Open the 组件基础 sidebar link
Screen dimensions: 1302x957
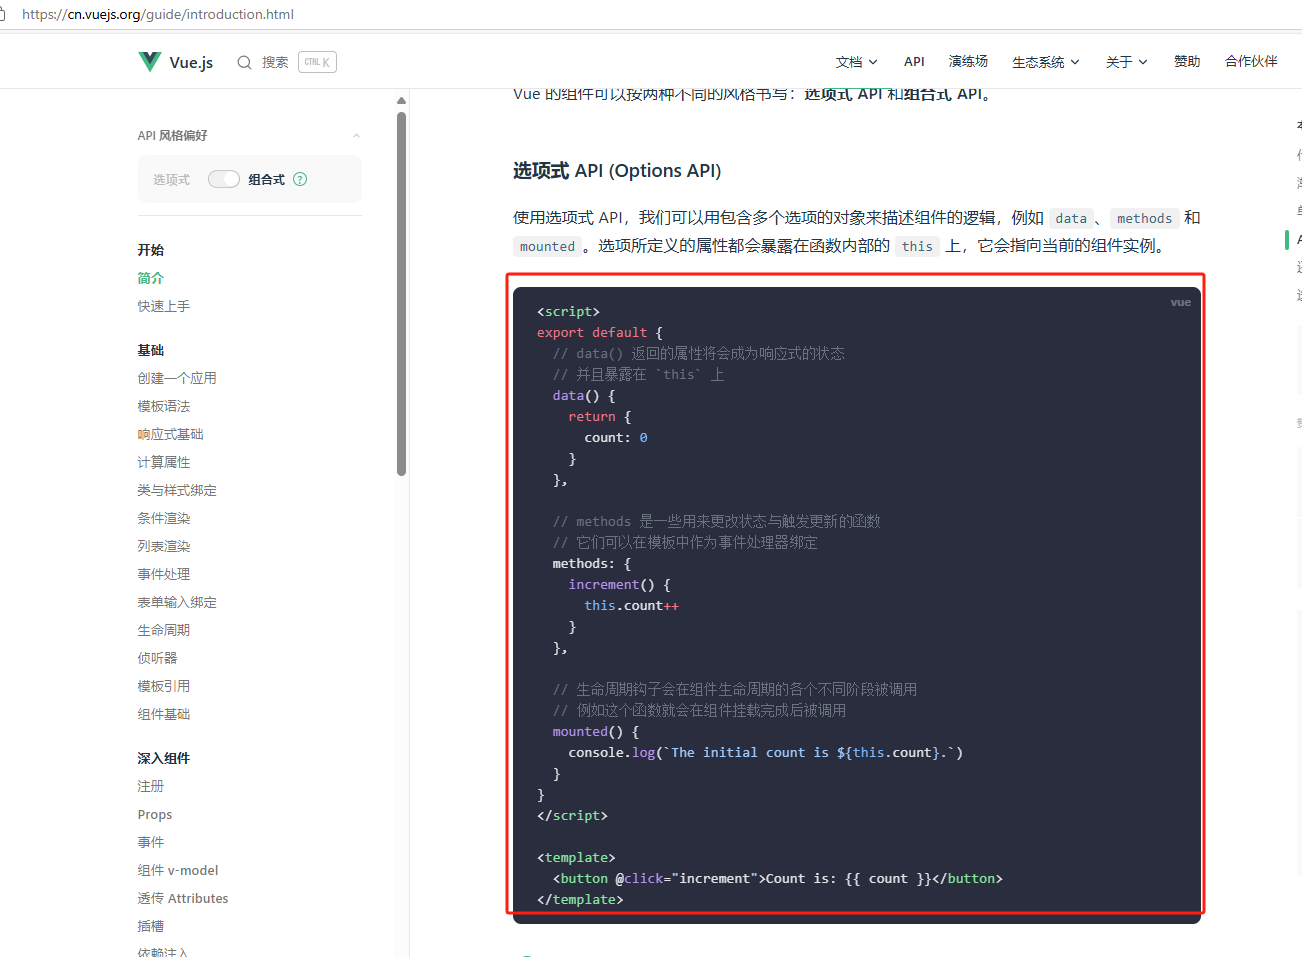(x=164, y=714)
